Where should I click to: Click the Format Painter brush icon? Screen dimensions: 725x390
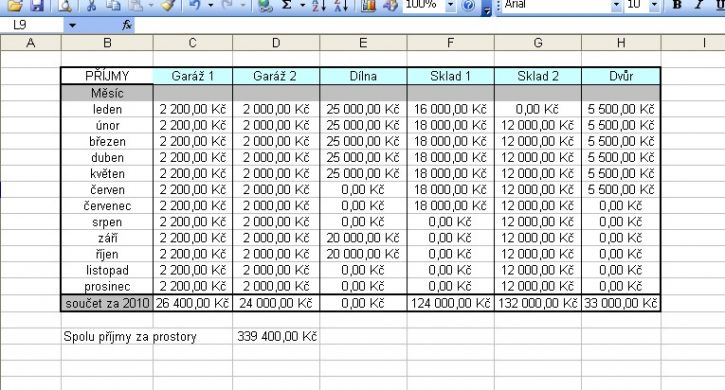tap(168, 5)
